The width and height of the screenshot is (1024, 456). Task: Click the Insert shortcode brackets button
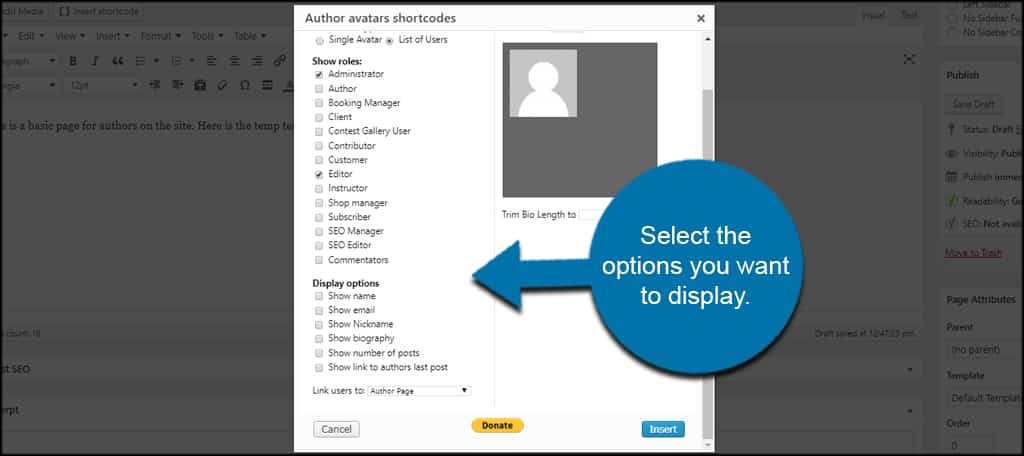(99, 12)
